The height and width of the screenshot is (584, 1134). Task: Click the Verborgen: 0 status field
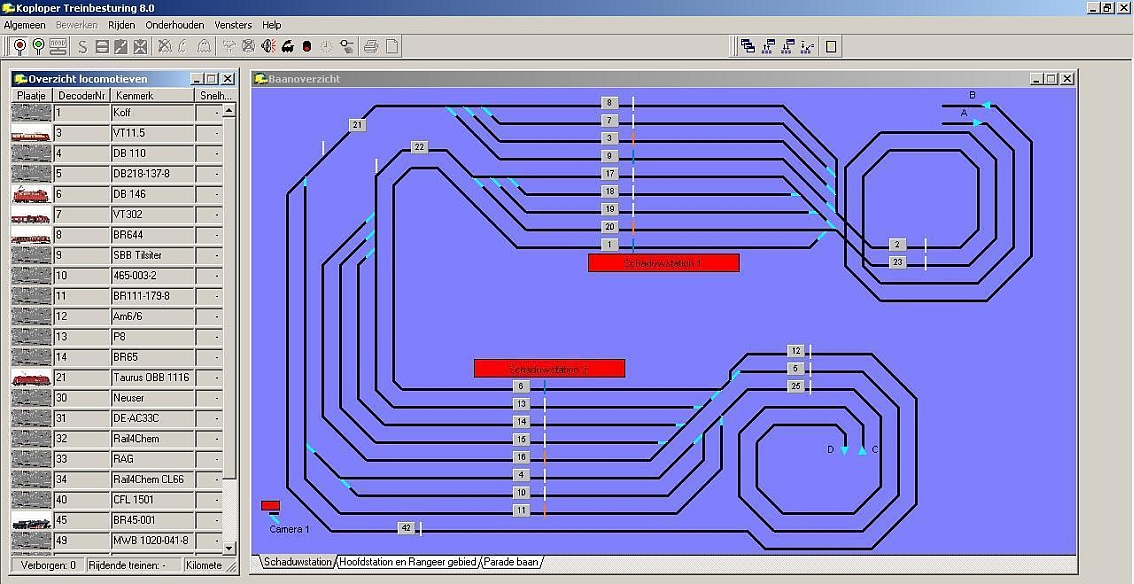click(x=48, y=565)
